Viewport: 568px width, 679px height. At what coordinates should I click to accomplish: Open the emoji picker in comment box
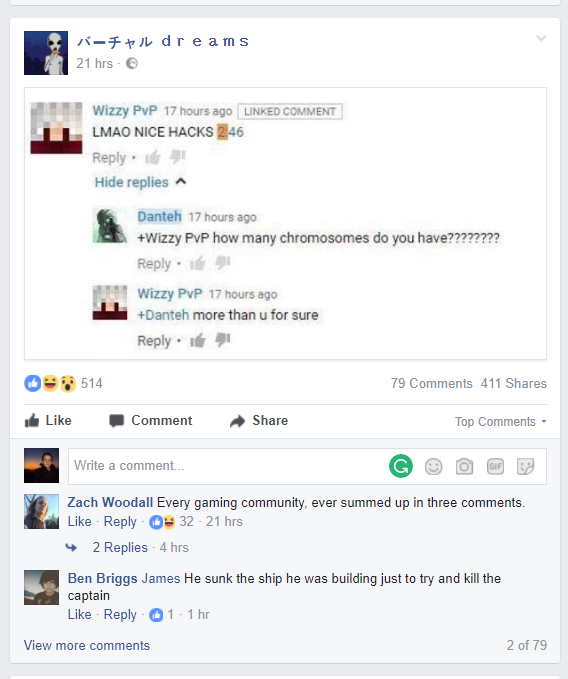click(x=433, y=466)
